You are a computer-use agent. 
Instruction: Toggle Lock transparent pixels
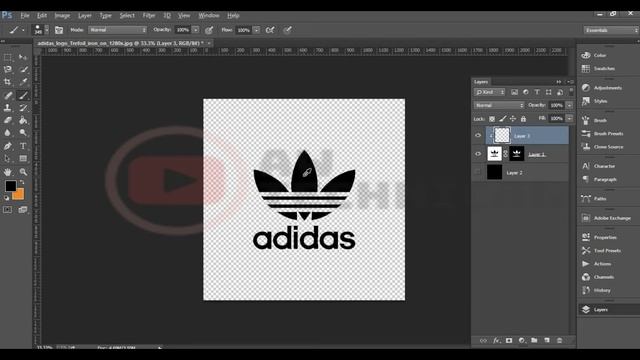(492, 119)
